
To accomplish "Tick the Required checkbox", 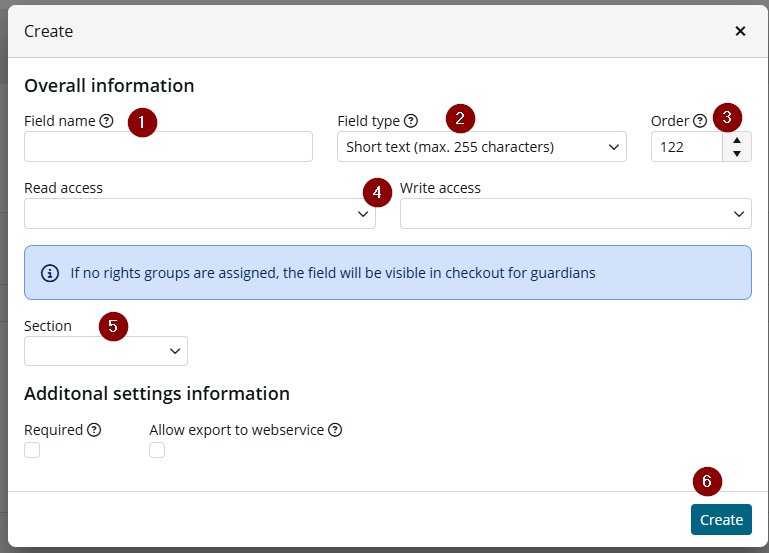I will 32,450.
